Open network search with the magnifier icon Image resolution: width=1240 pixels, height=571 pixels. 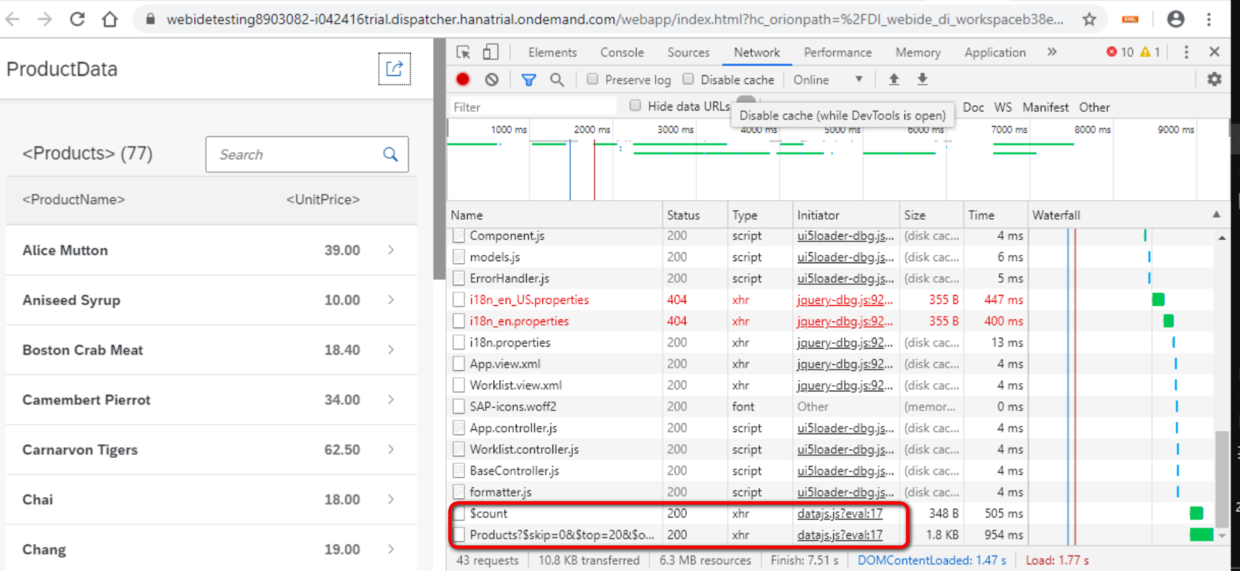click(x=557, y=80)
